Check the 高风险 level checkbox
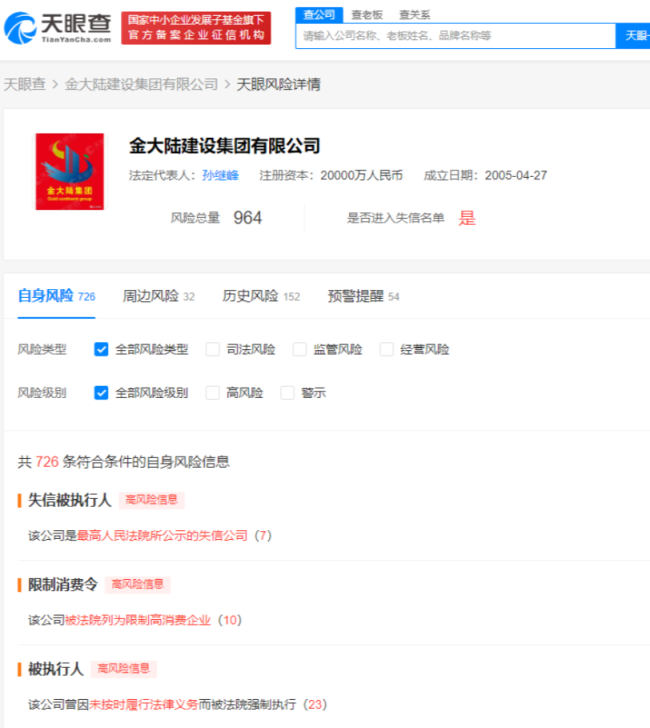The image size is (650, 728). coord(213,393)
